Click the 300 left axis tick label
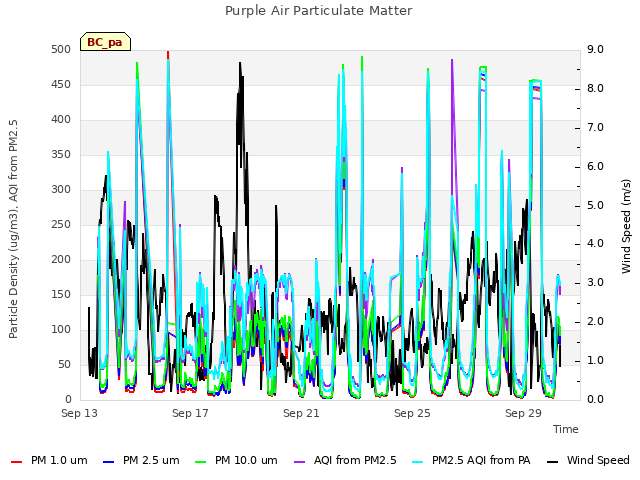Viewport: 640px width, 480px height. tap(61, 190)
